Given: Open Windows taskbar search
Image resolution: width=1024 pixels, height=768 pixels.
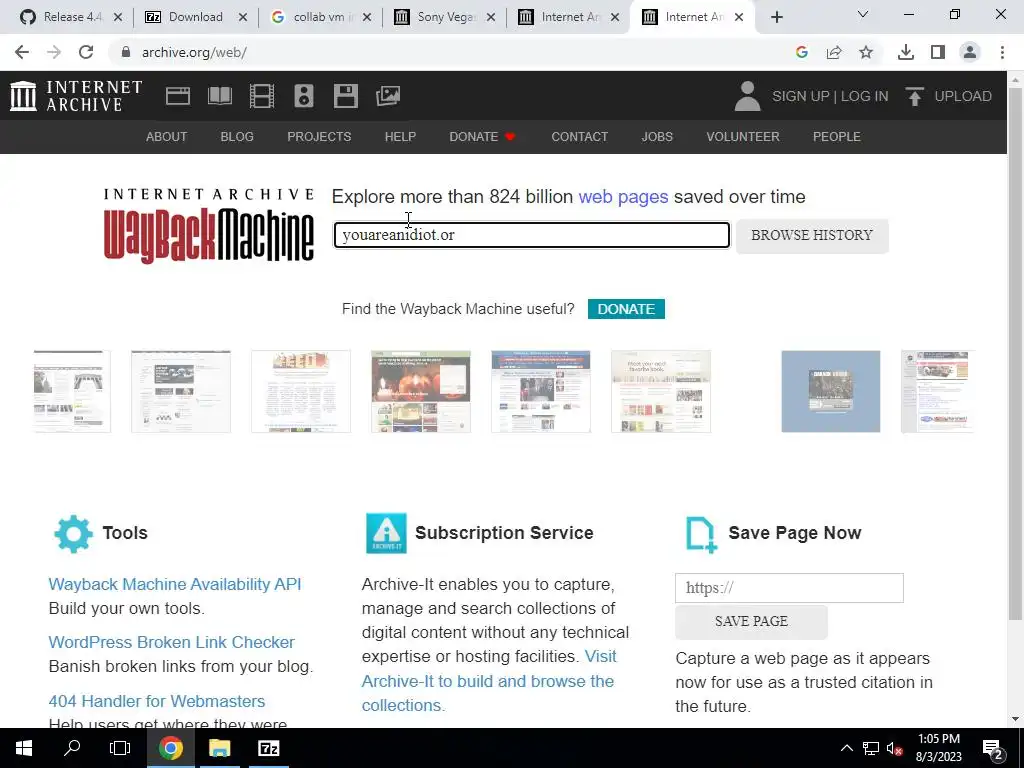Looking at the screenshot, I should [x=72, y=748].
